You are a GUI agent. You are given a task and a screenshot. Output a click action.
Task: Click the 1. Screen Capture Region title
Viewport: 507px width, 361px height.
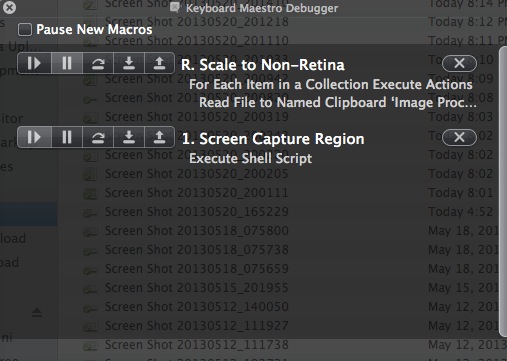click(273, 139)
